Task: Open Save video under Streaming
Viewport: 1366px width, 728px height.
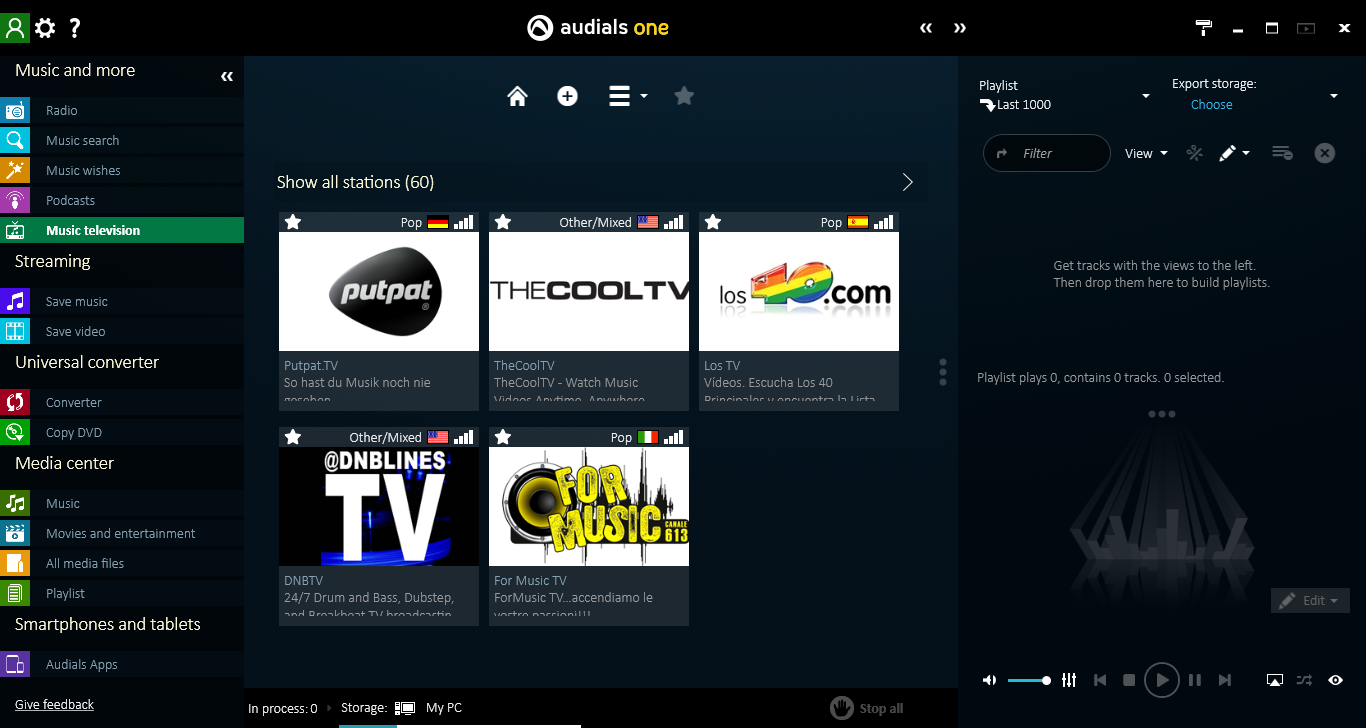Action: click(x=122, y=331)
